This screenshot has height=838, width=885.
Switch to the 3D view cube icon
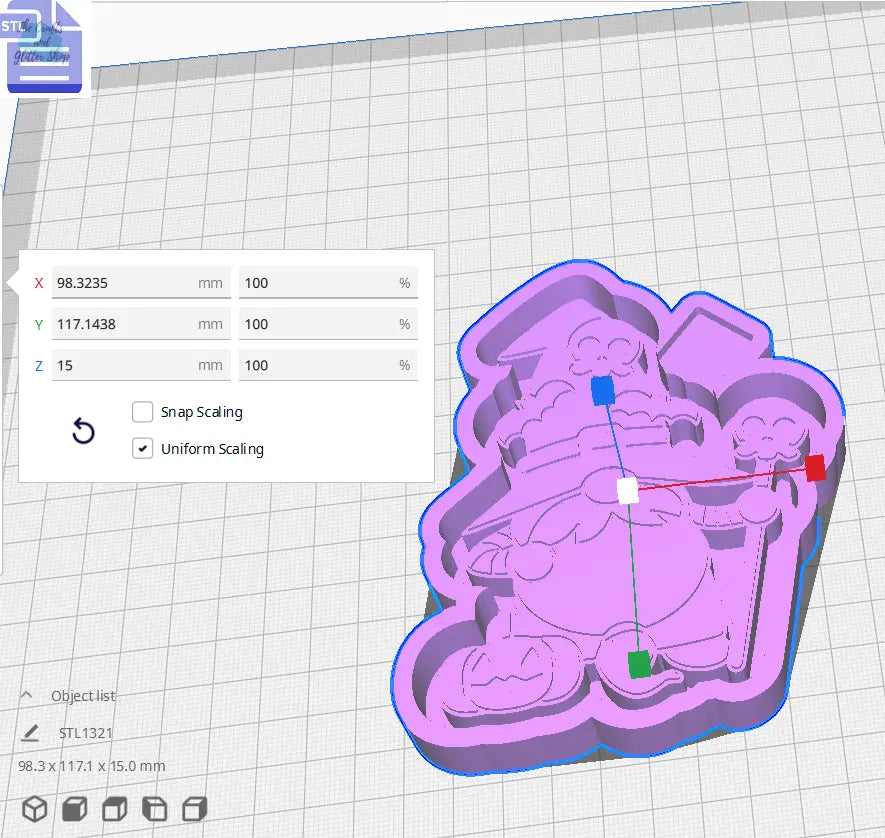click(x=34, y=809)
